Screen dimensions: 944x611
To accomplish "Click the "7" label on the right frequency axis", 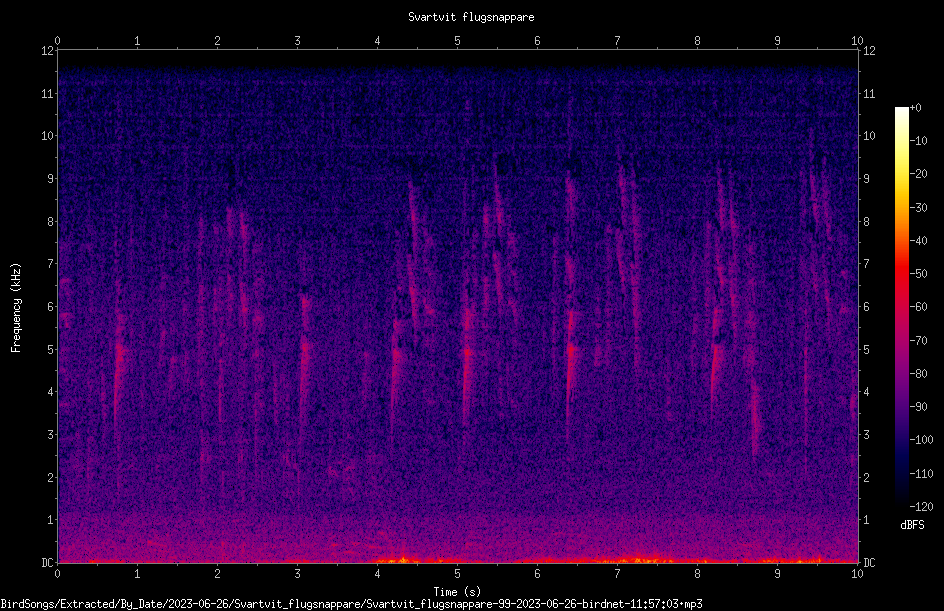I will coord(866,264).
